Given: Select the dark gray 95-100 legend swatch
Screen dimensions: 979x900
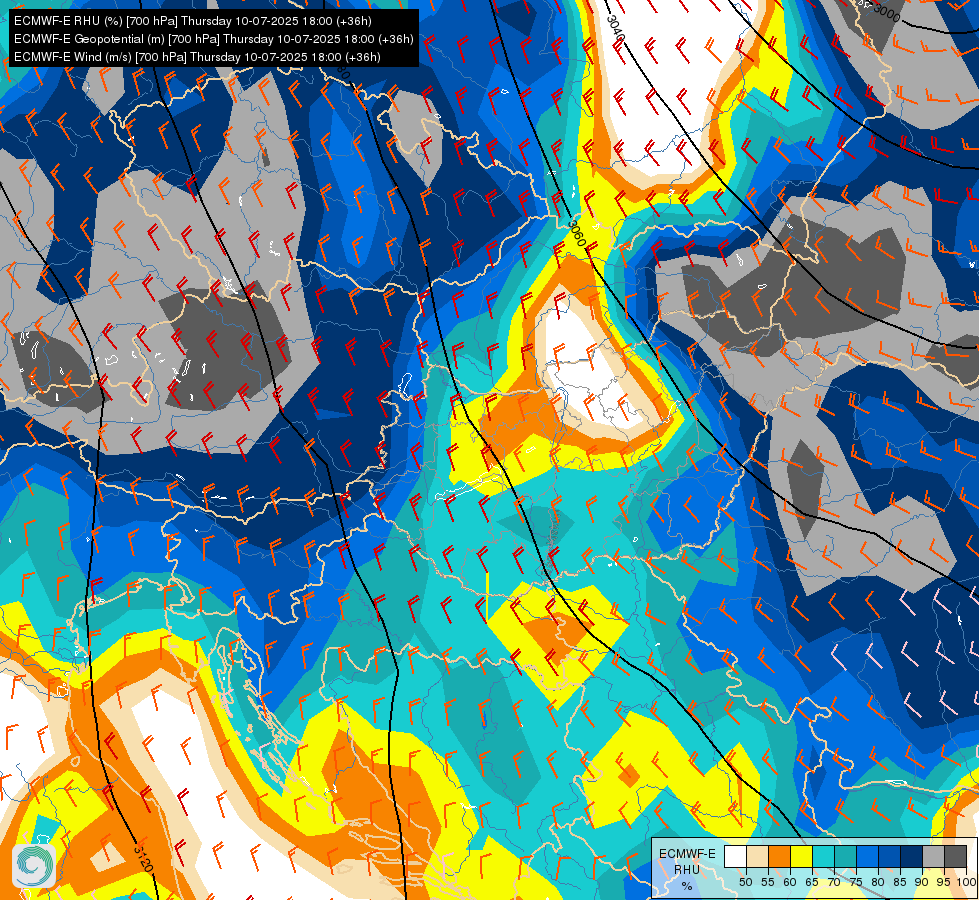Looking at the screenshot, I should pos(955,856).
